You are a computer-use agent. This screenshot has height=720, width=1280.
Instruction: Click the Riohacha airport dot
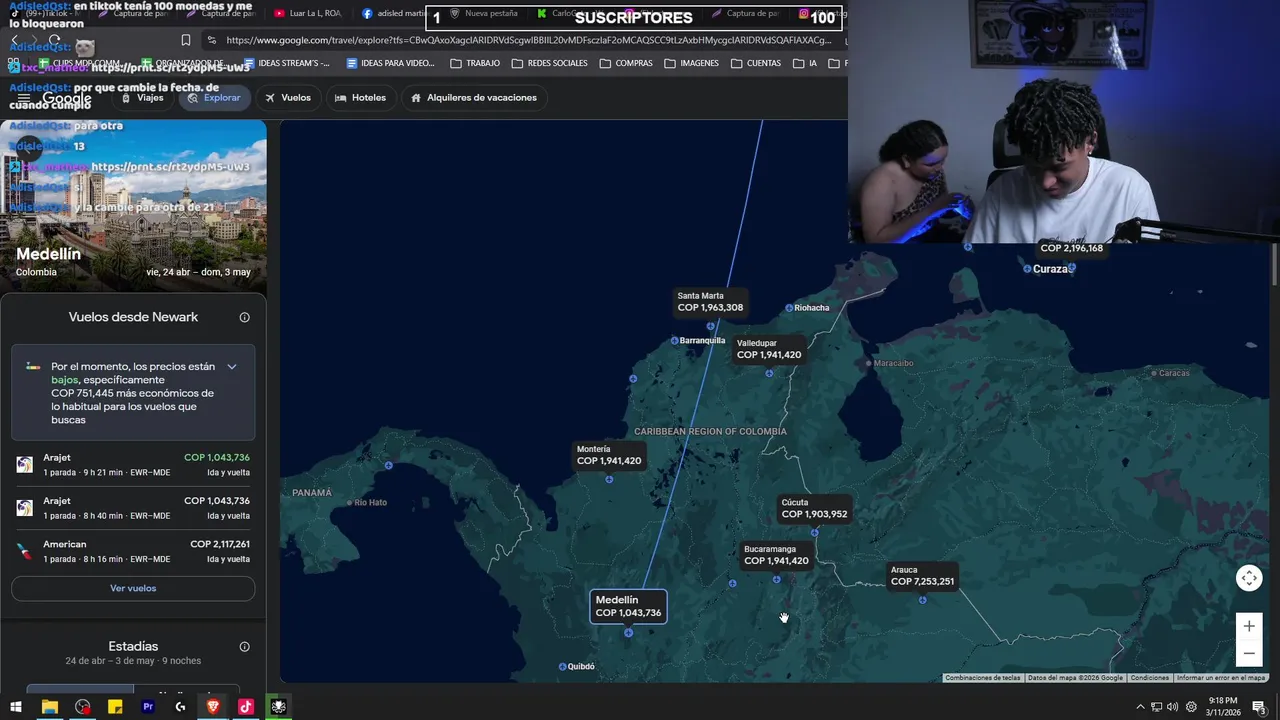(x=789, y=308)
